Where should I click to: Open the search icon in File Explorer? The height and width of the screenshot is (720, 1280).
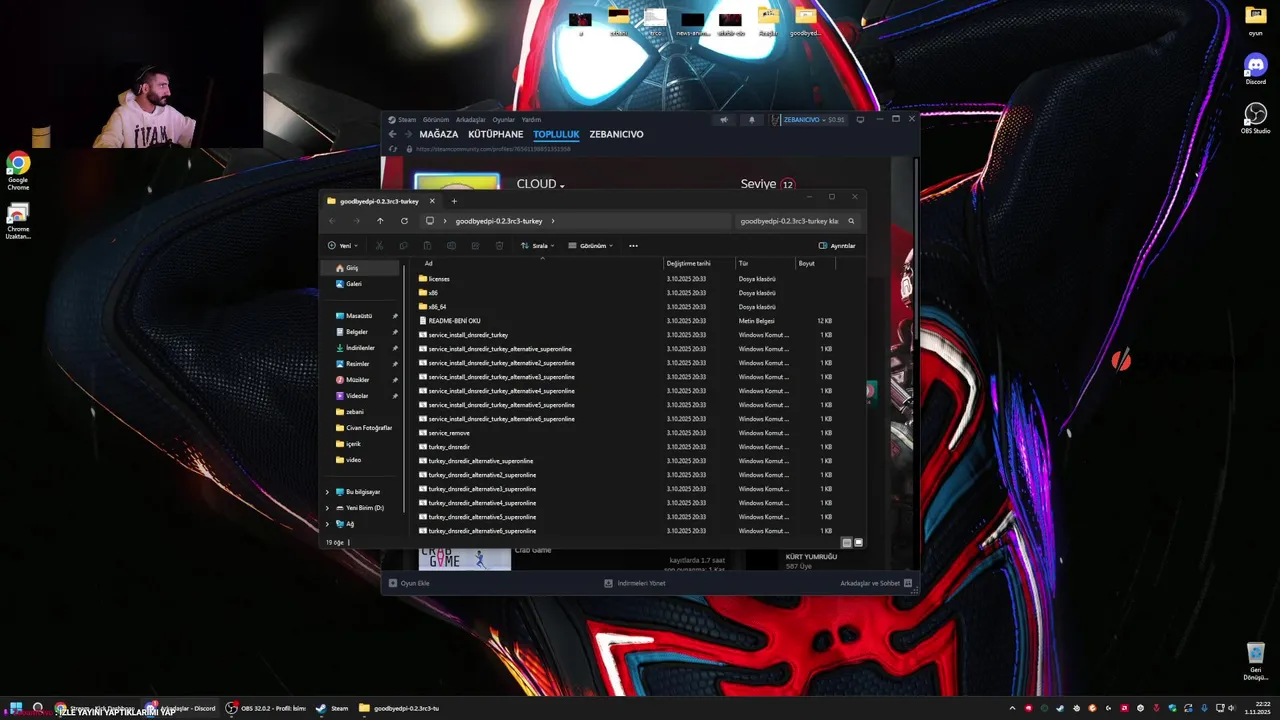[x=851, y=221]
